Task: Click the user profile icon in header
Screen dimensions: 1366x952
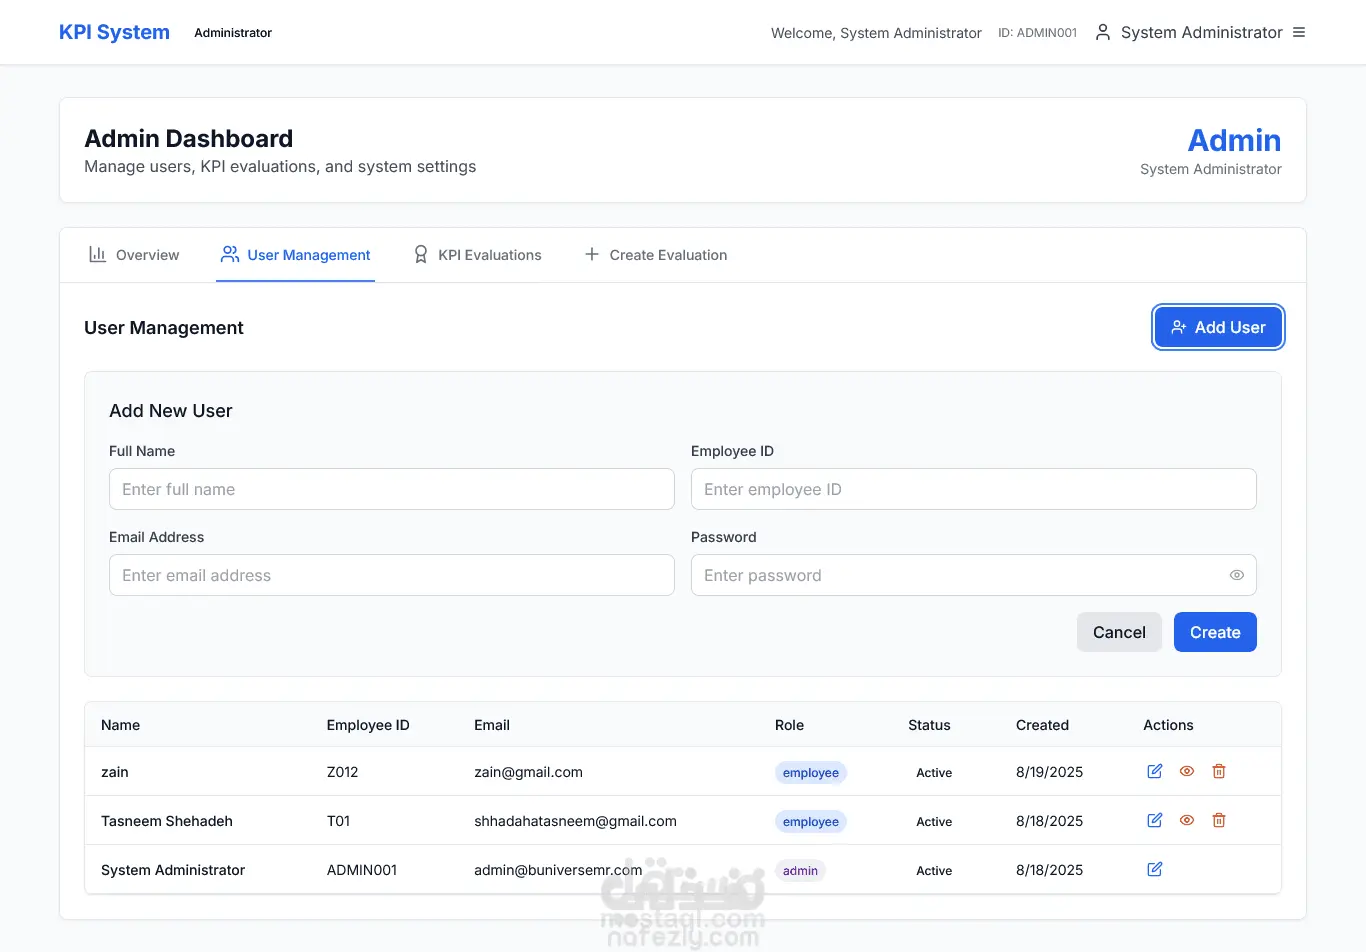Action: click(x=1103, y=32)
